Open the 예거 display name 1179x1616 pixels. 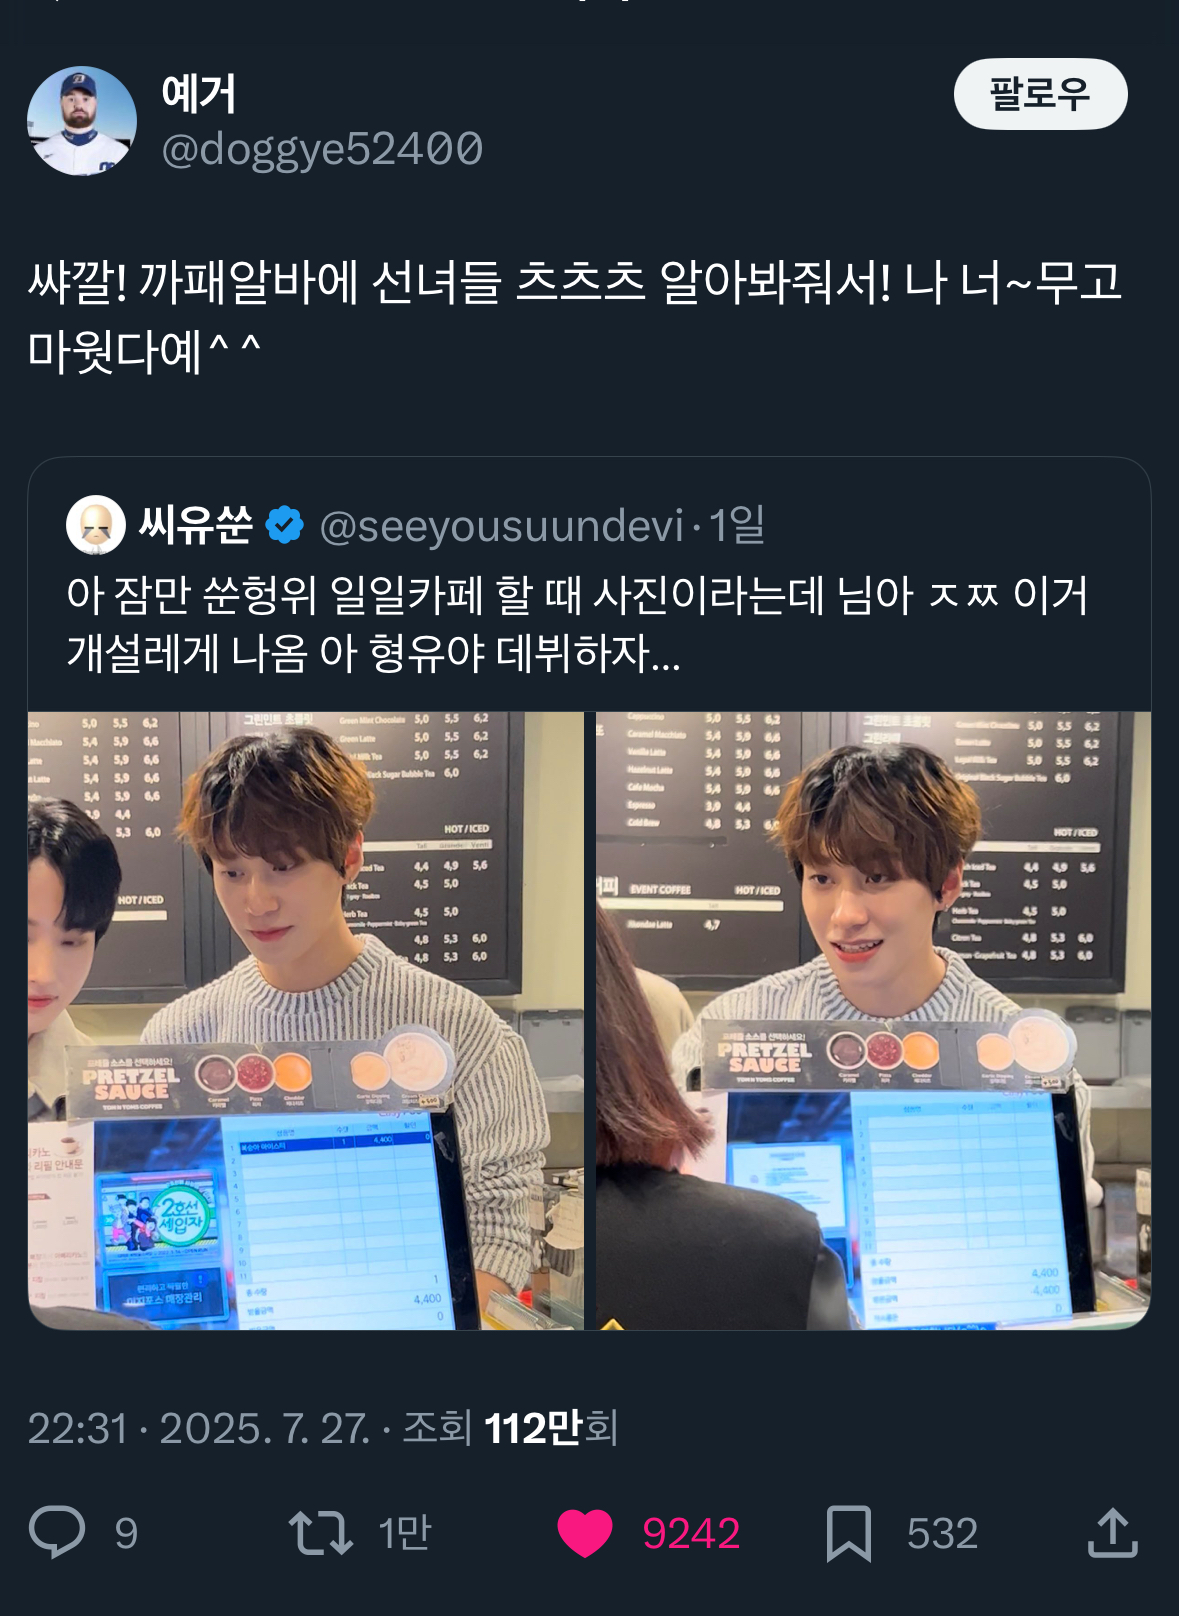(x=199, y=94)
